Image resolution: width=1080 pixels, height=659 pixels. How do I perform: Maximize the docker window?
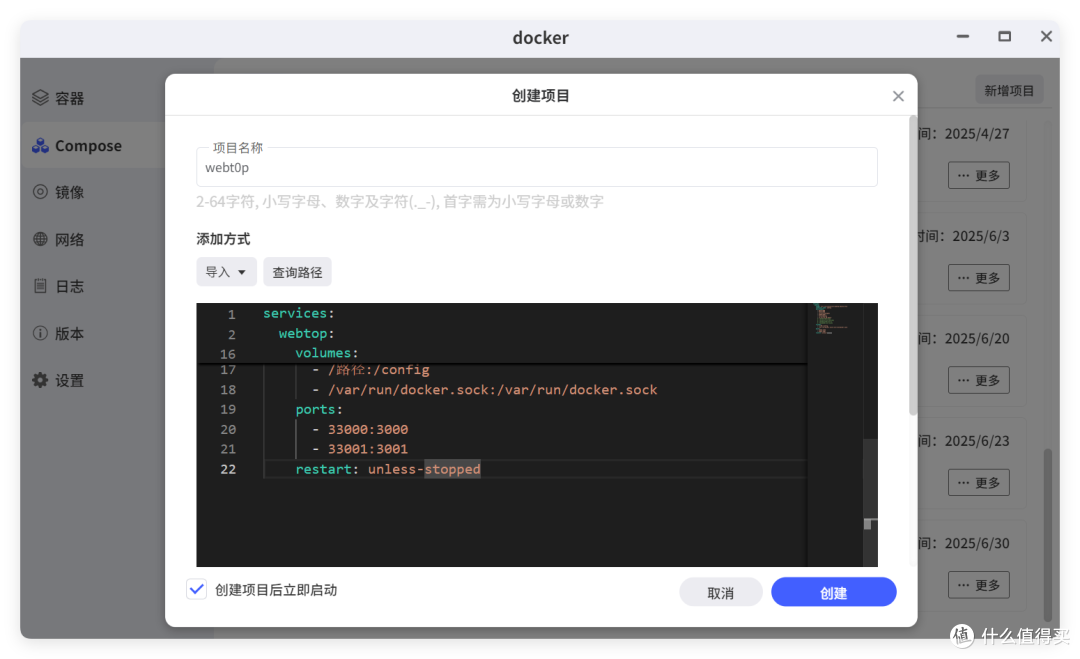click(1004, 36)
